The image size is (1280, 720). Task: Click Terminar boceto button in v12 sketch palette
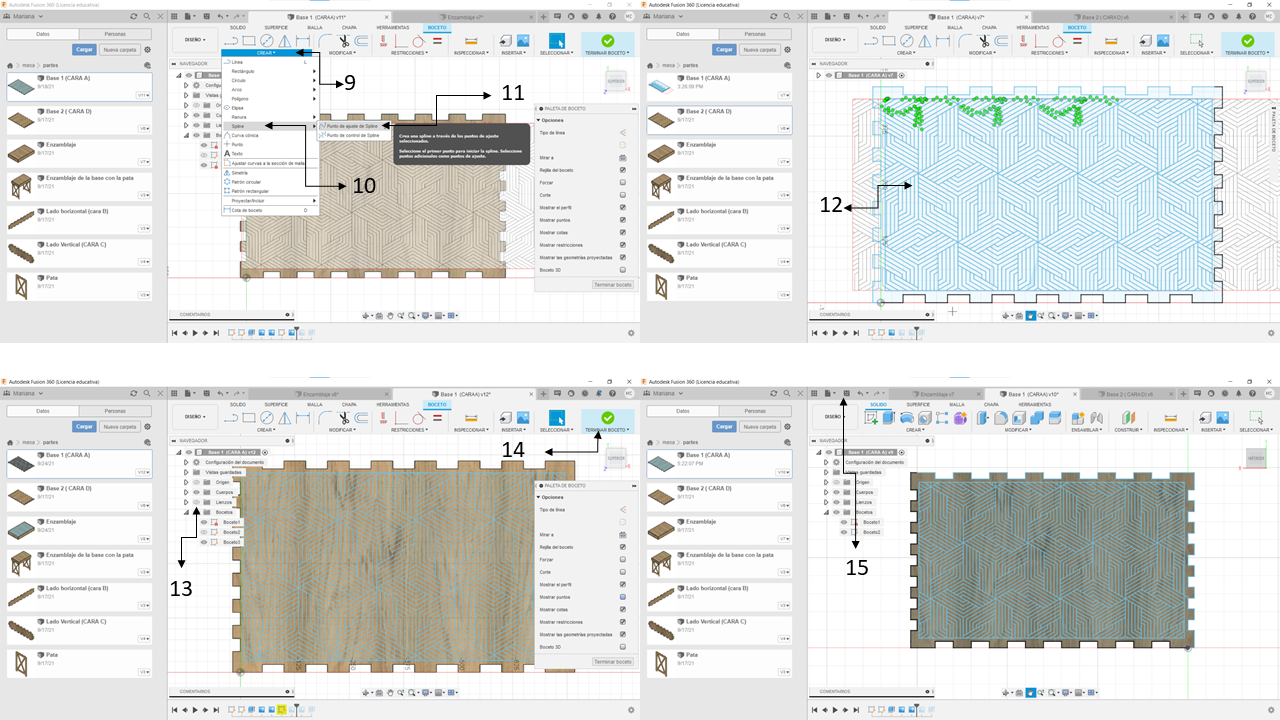(x=612, y=662)
